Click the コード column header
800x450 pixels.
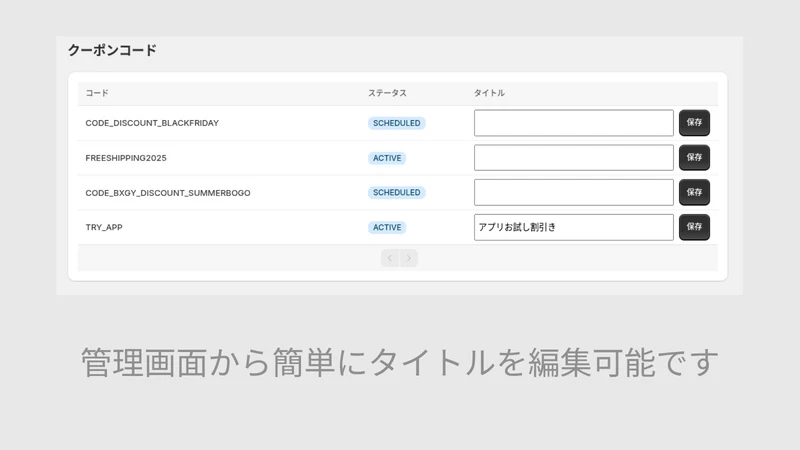coord(97,93)
